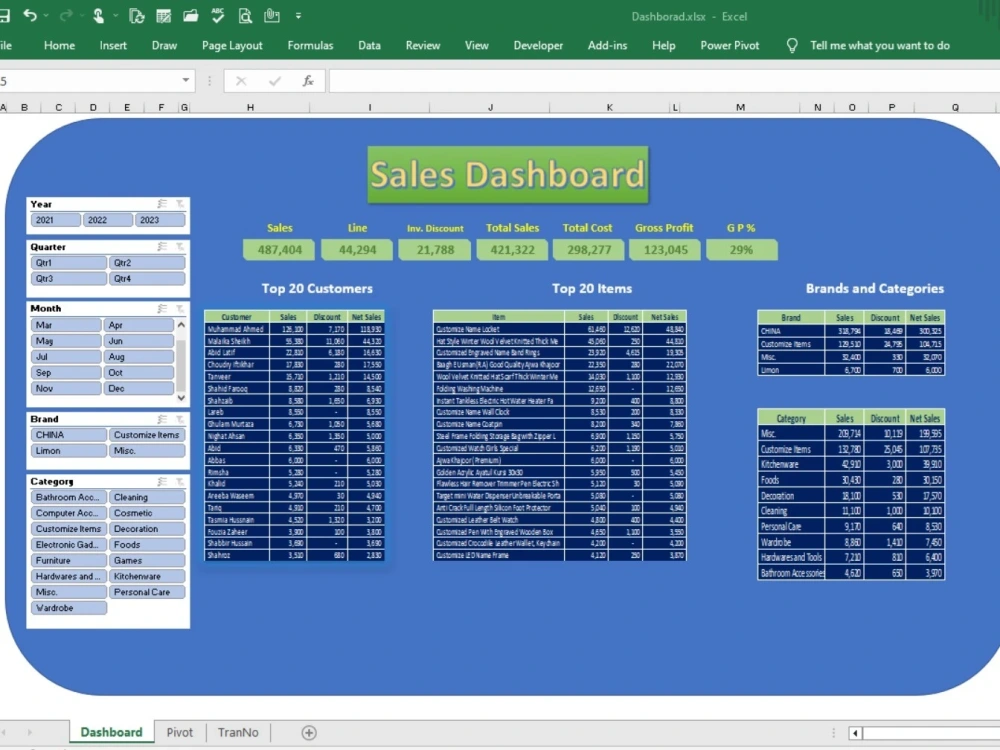Toggle the Qtr3 slicer item
The image size is (1000, 750).
tap(68, 279)
